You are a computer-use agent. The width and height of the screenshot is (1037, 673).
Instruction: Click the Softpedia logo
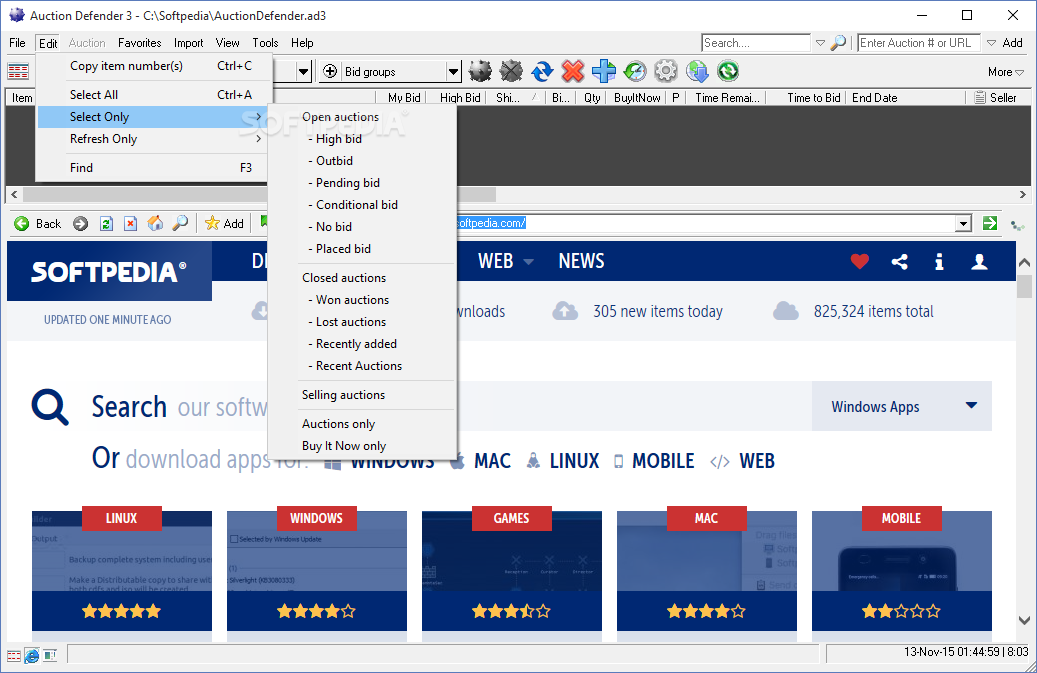109,271
